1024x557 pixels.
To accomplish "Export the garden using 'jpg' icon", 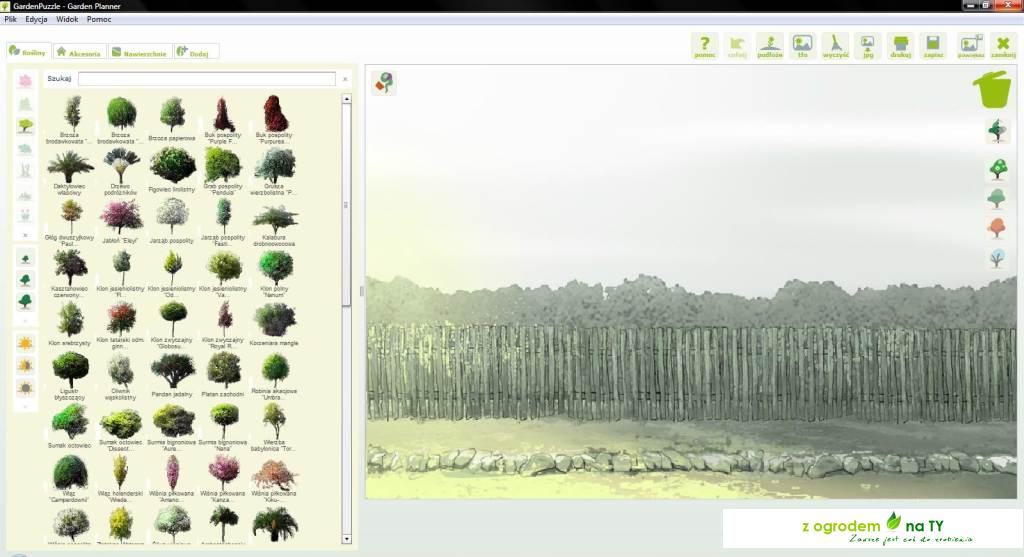I will tap(867, 46).
